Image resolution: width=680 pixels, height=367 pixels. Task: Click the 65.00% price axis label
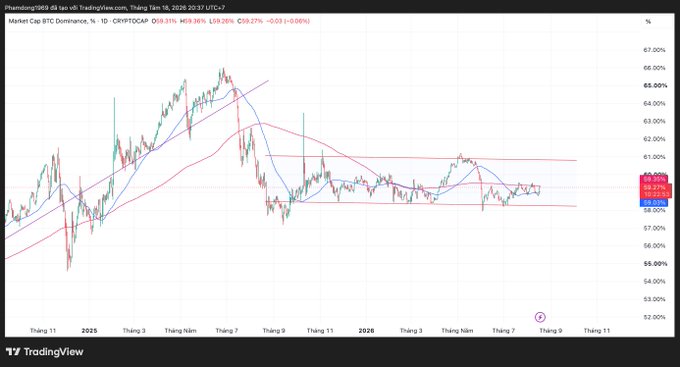[x=655, y=85]
